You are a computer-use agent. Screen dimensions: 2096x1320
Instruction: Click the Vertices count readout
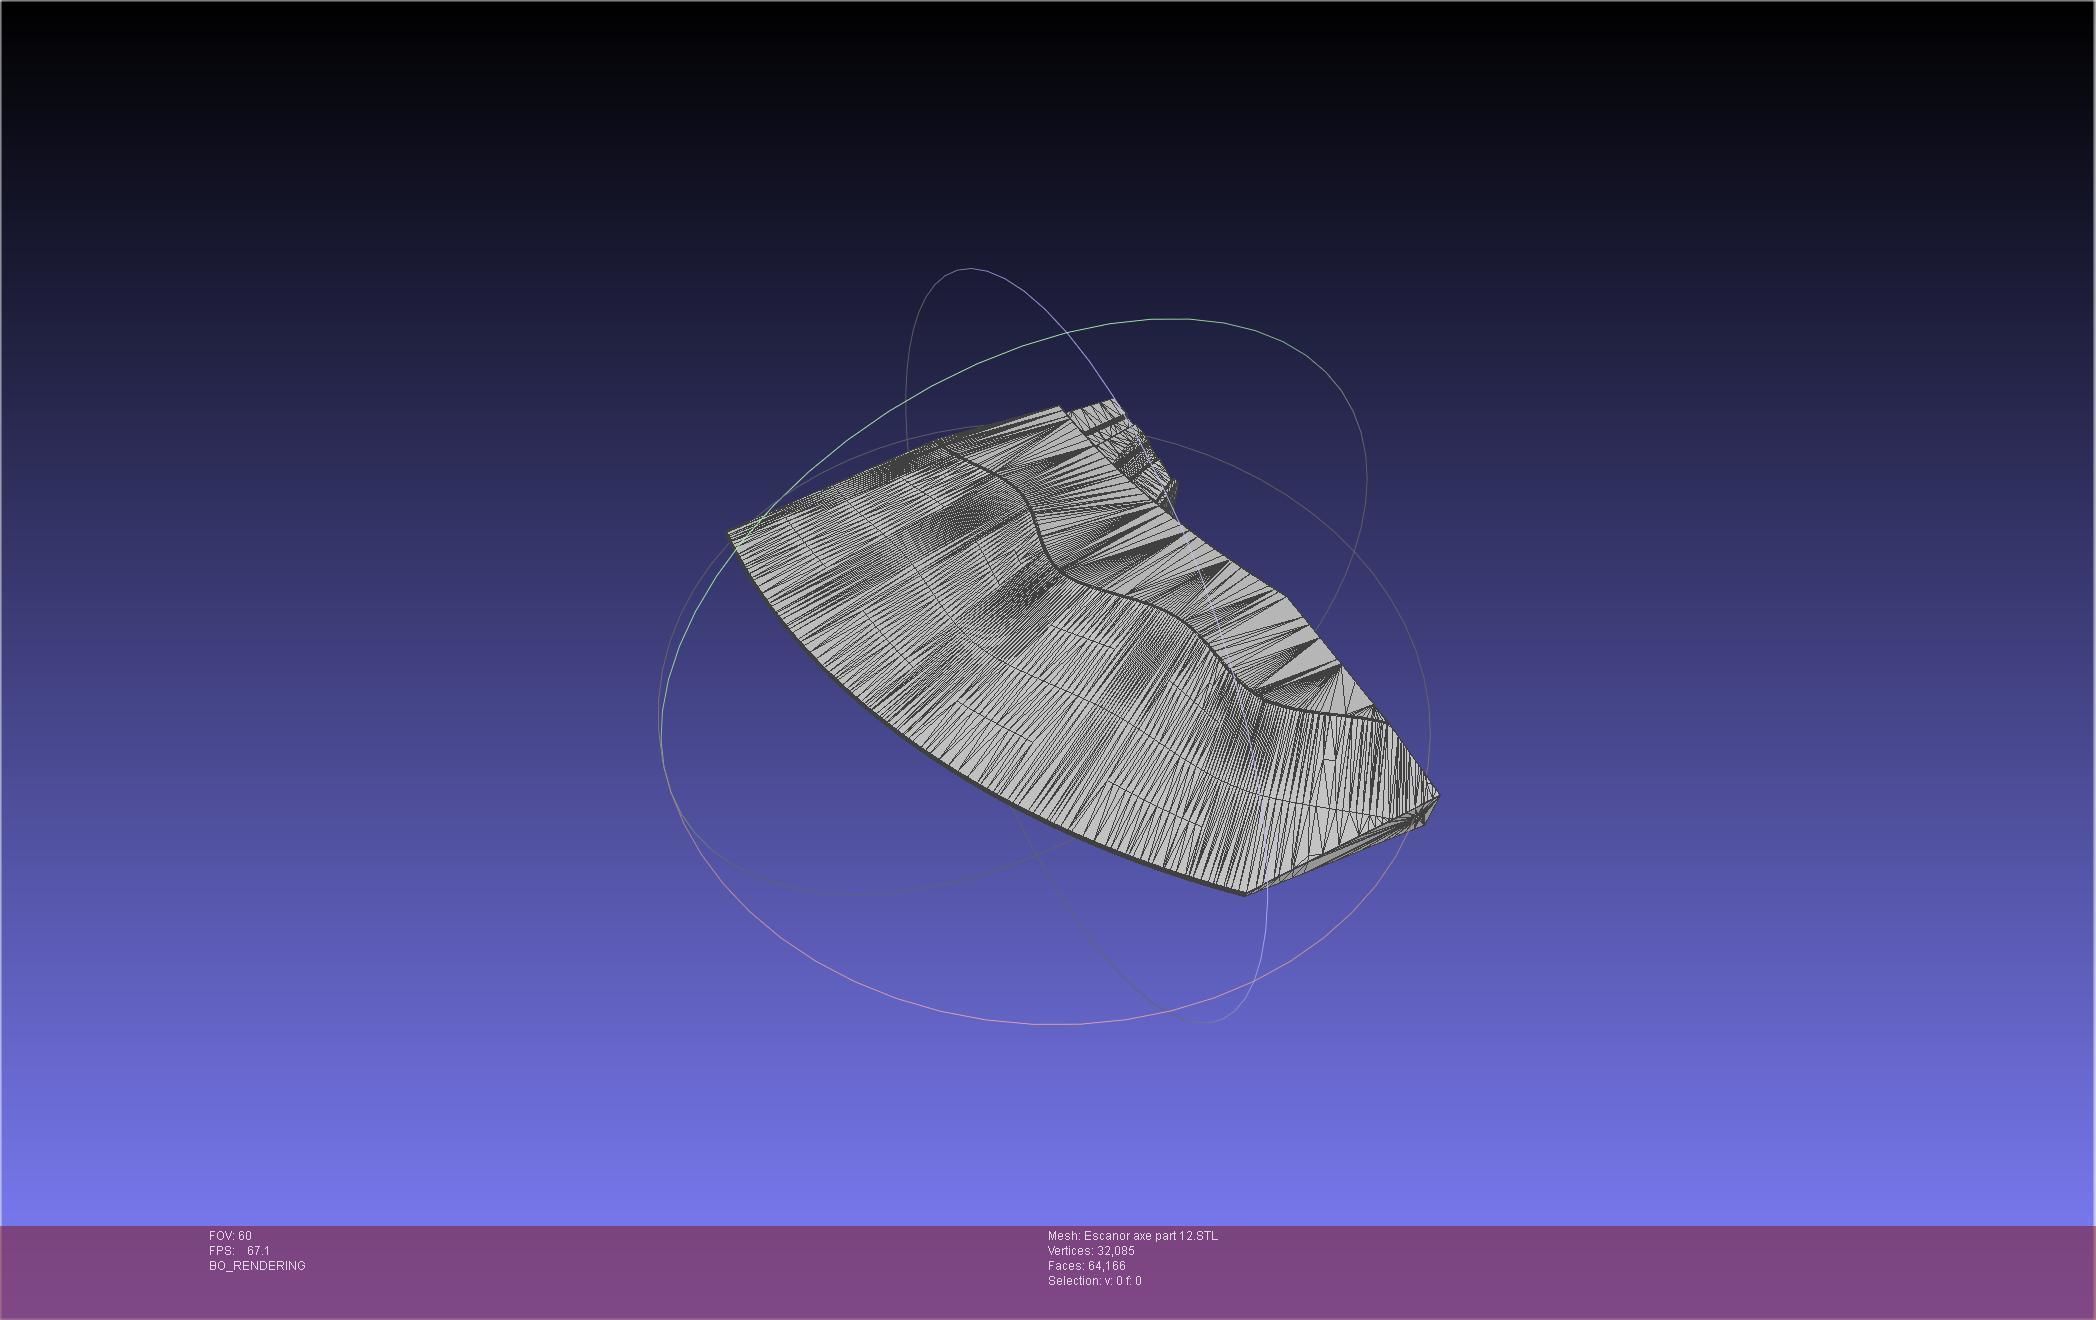click(x=1091, y=1251)
